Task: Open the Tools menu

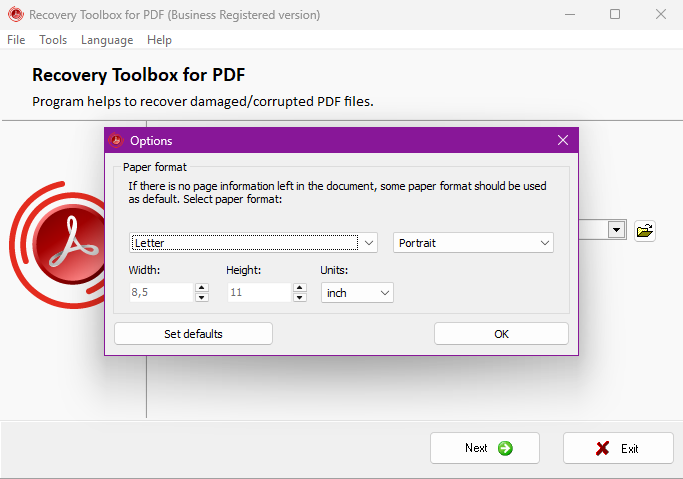Action: point(53,40)
